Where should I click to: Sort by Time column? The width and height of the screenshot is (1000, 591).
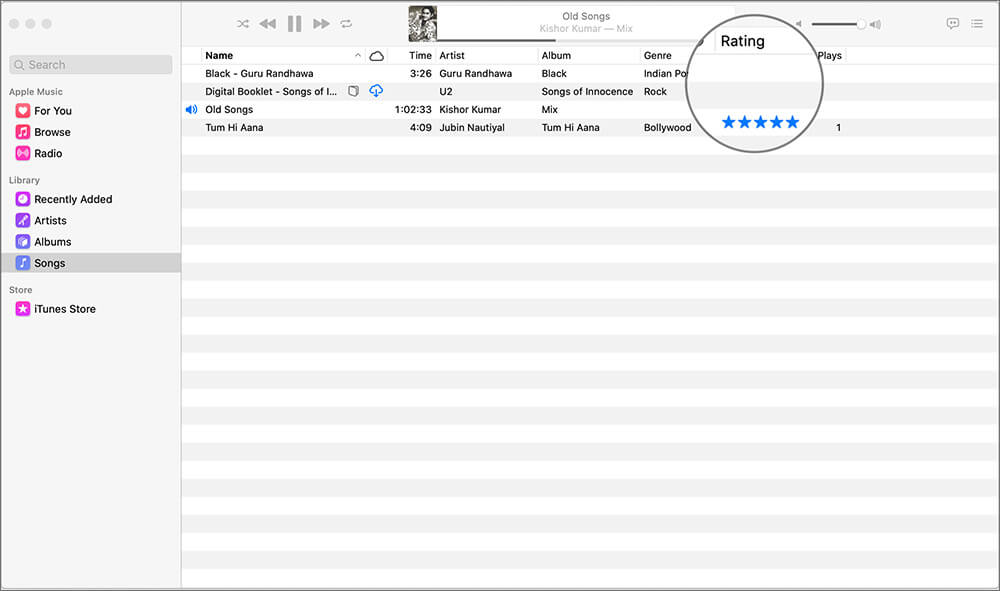420,55
